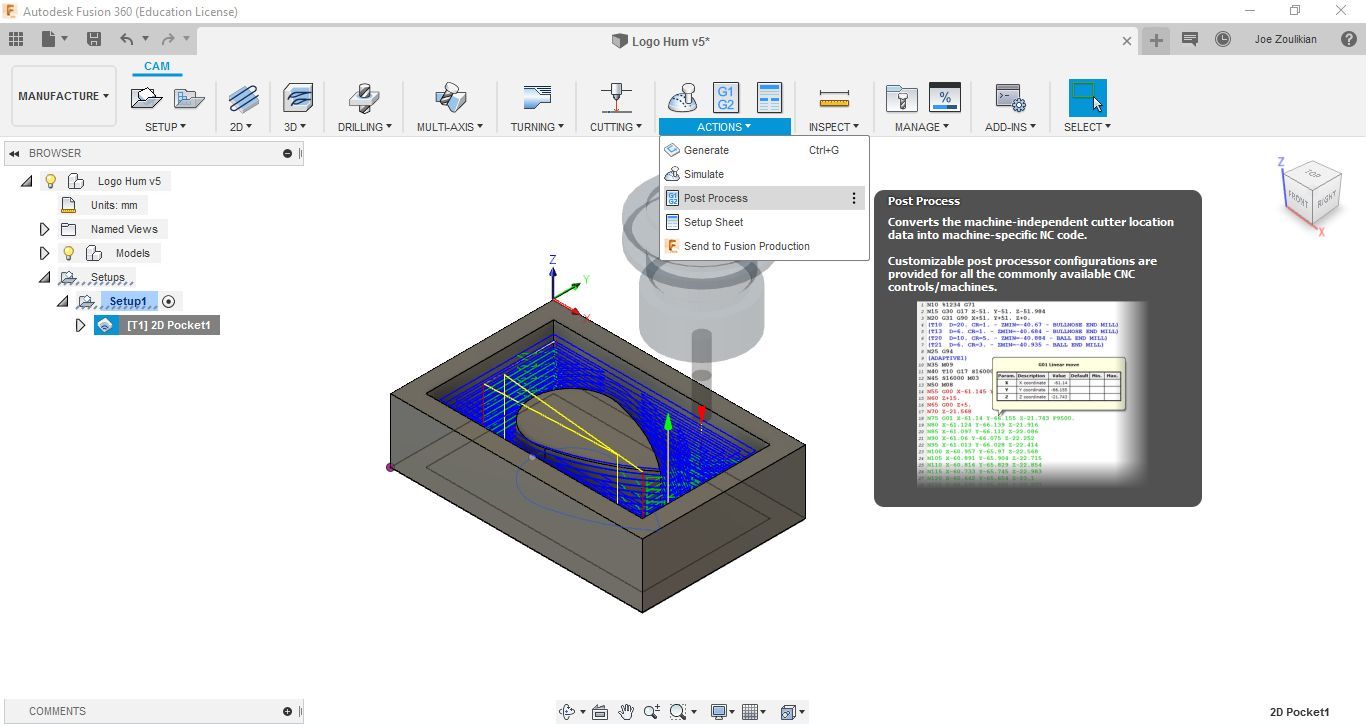Click the Add-Ins scripts icon

(x=1010, y=98)
